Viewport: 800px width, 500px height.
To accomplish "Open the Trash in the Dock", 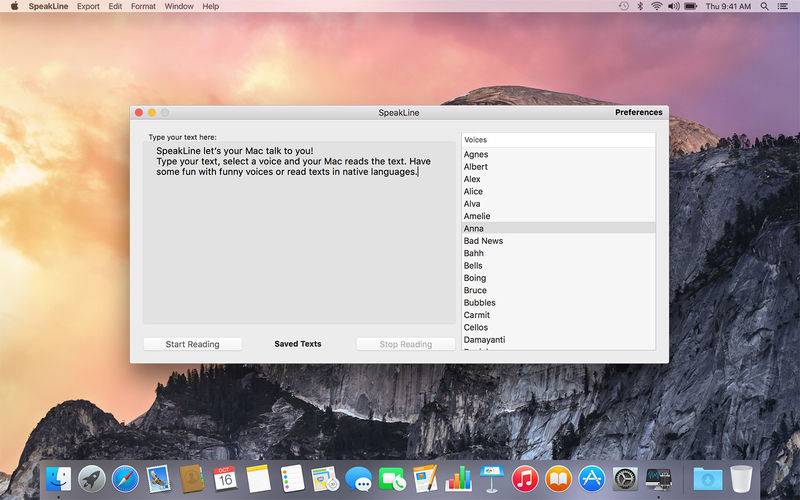I will (741, 479).
